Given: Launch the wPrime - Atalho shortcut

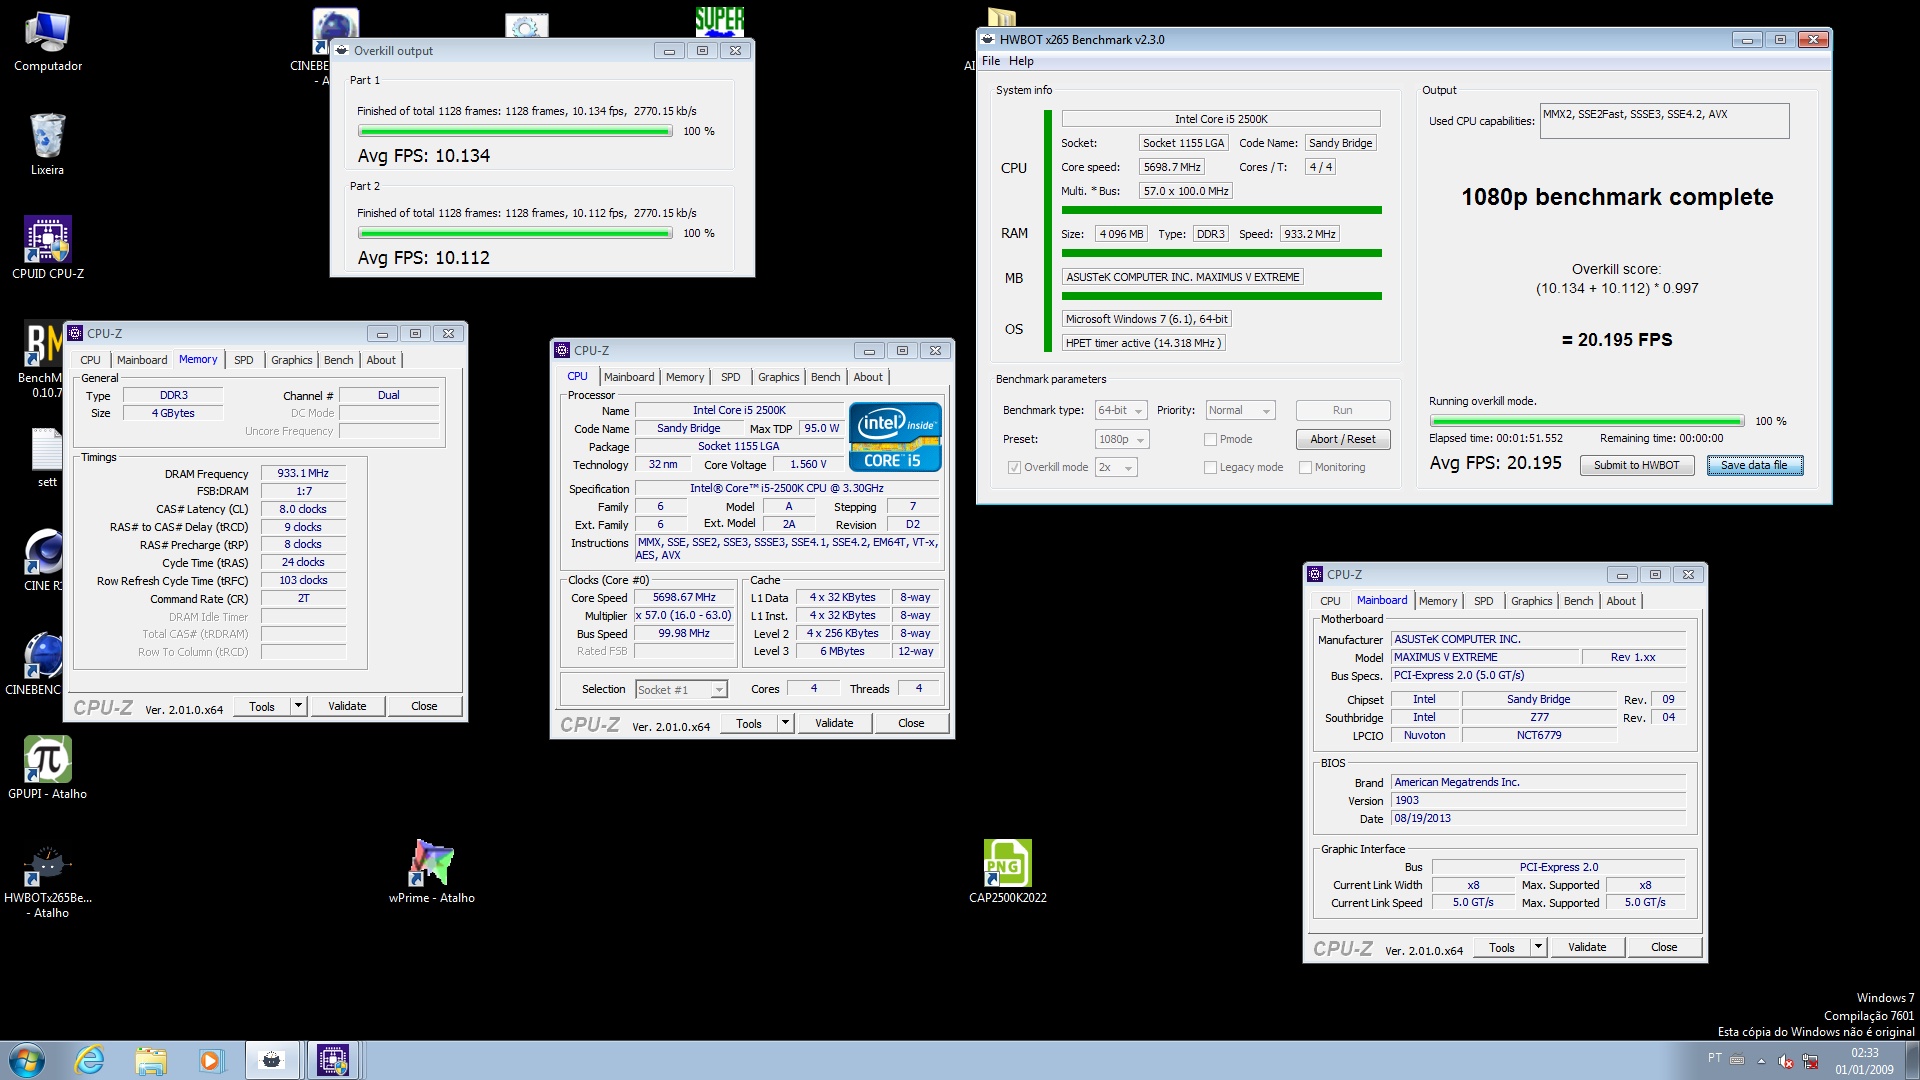Looking at the screenshot, I should [x=432, y=870].
